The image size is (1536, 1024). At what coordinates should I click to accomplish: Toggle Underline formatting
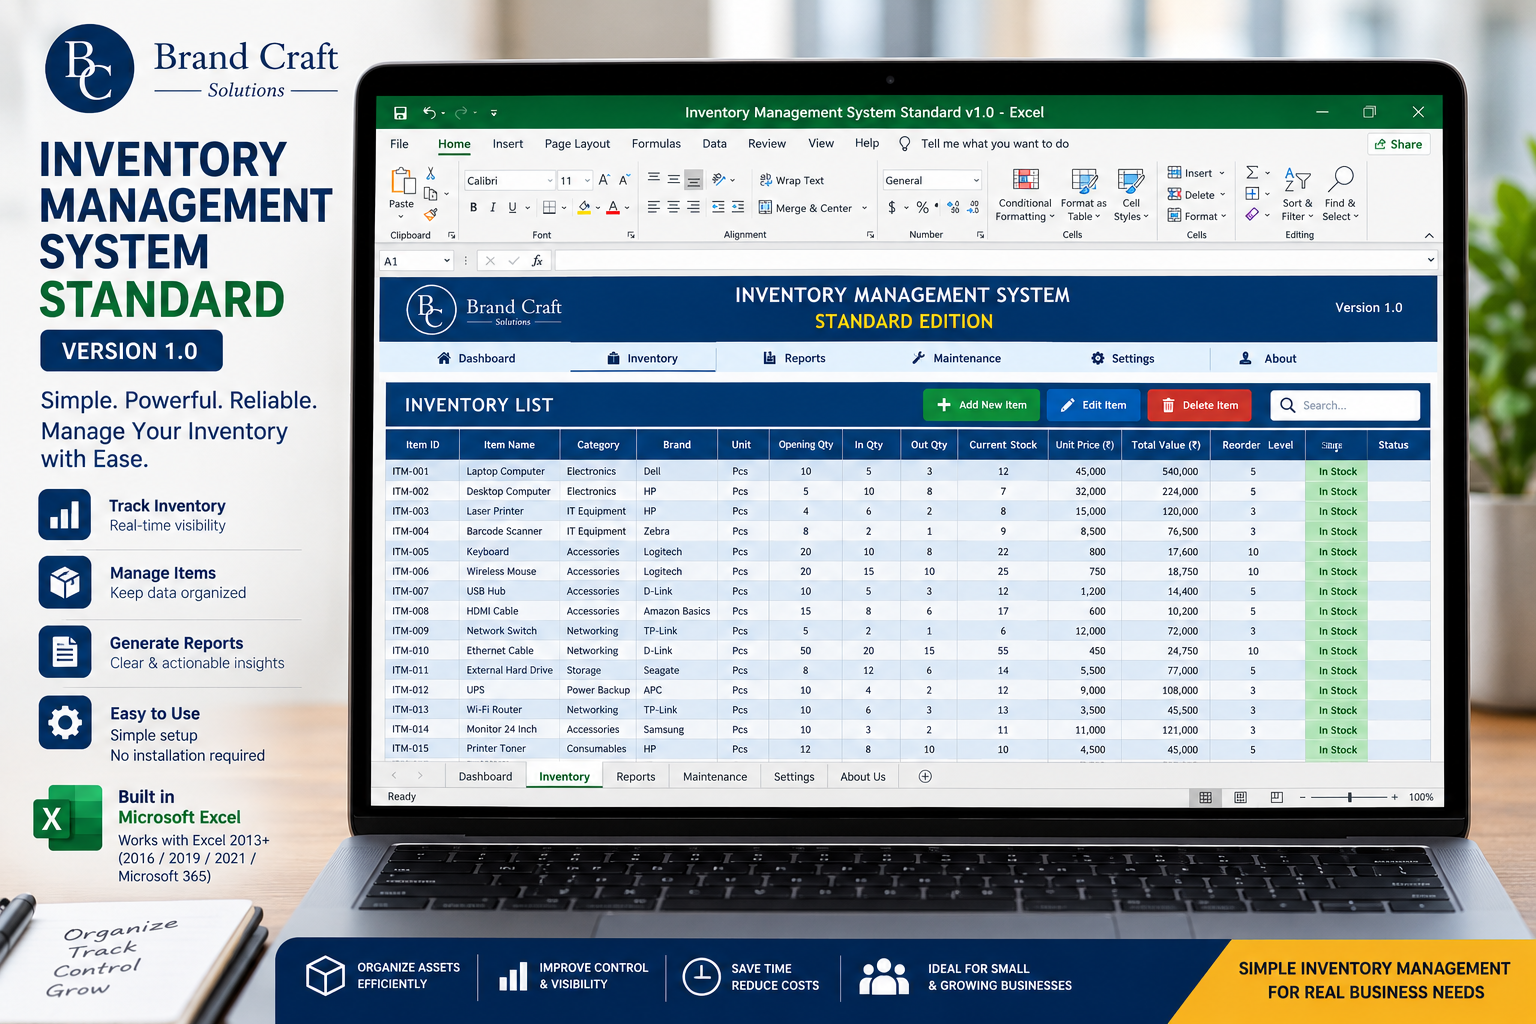click(x=512, y=208)
